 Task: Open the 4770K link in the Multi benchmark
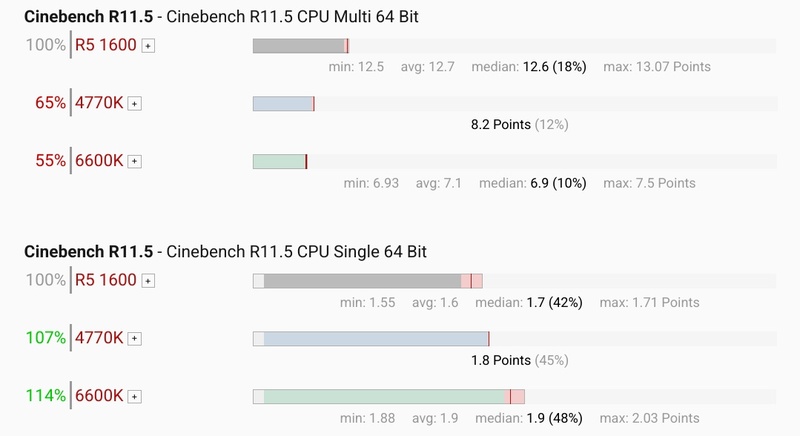99,103
